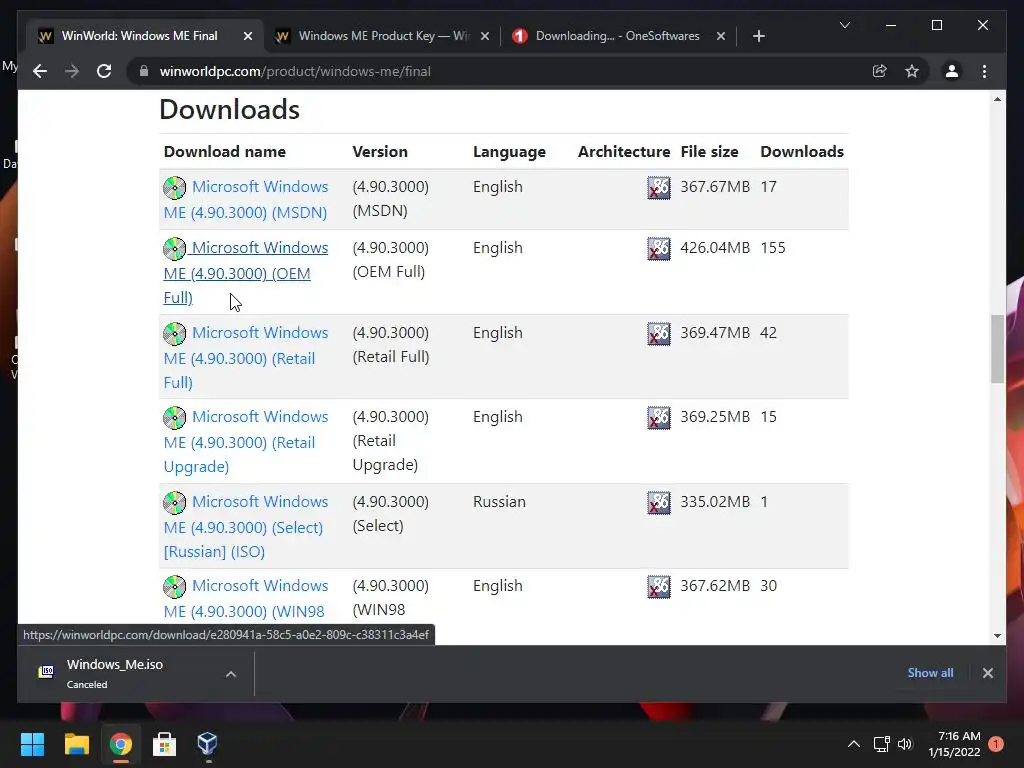This screenshot has height=768, width=1024.
Task: Click the disc icon beside the WIN98 download
Action: [174, 586]
